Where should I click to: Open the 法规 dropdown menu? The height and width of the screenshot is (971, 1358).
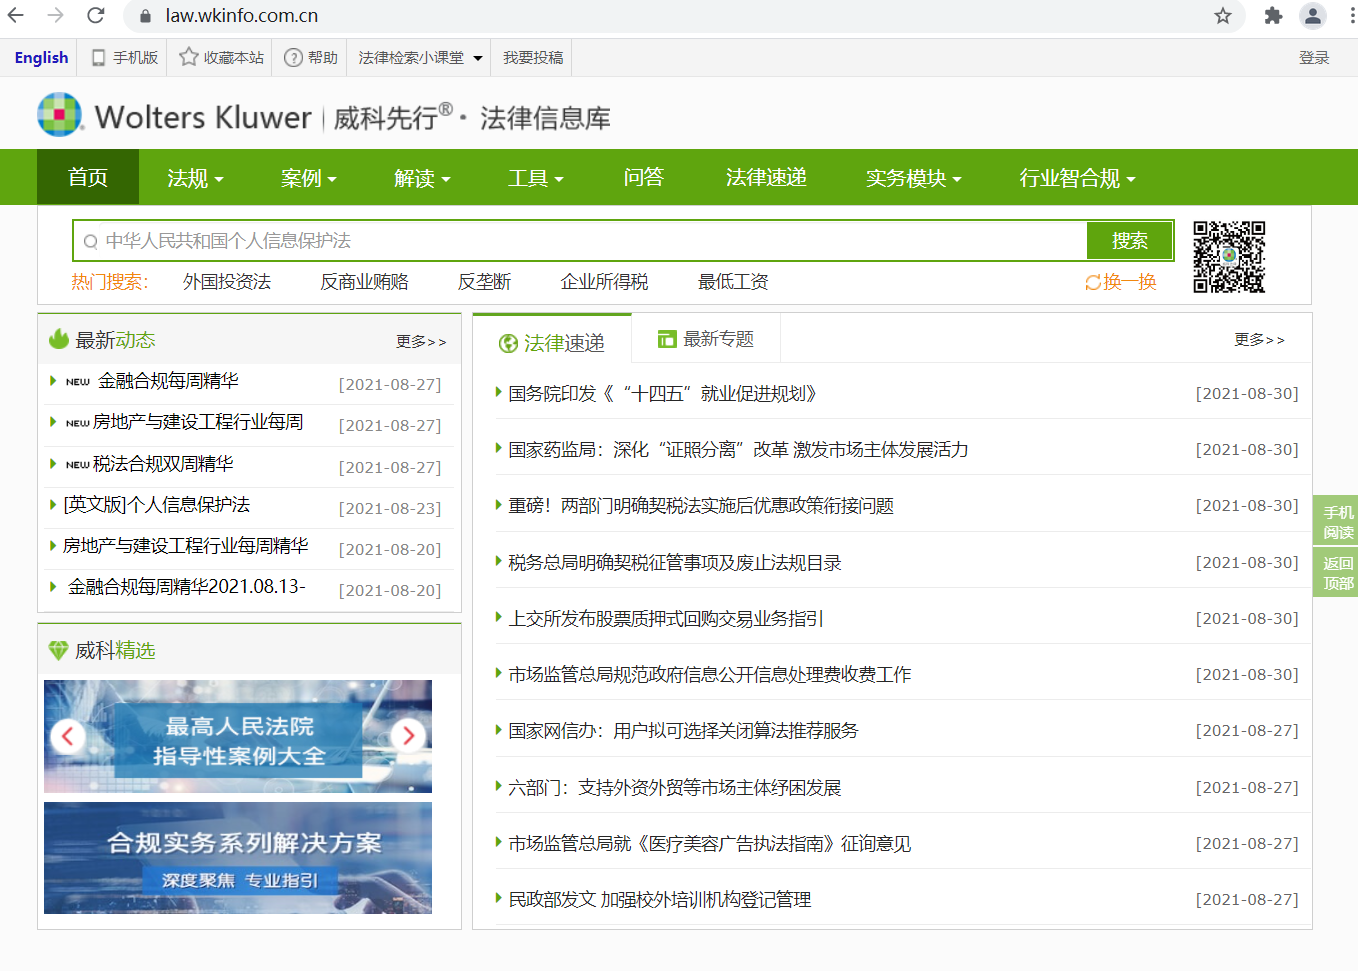195,178
